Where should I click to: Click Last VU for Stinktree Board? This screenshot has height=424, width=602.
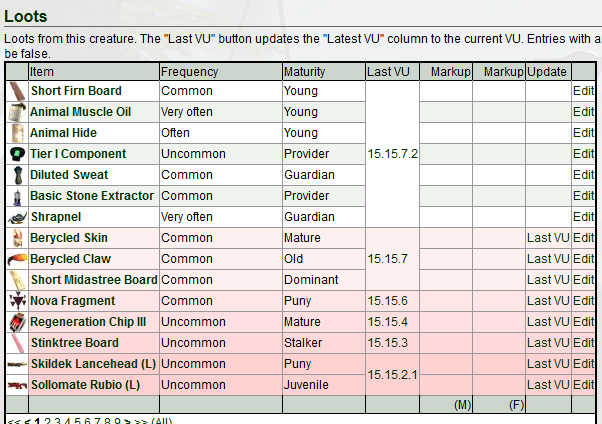coord(548,343)
